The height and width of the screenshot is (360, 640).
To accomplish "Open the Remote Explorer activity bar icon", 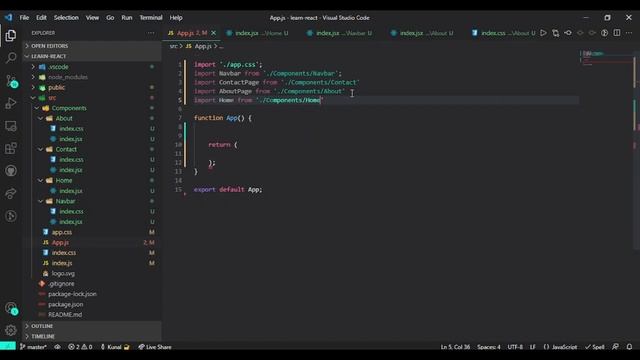I will point(11,126).
